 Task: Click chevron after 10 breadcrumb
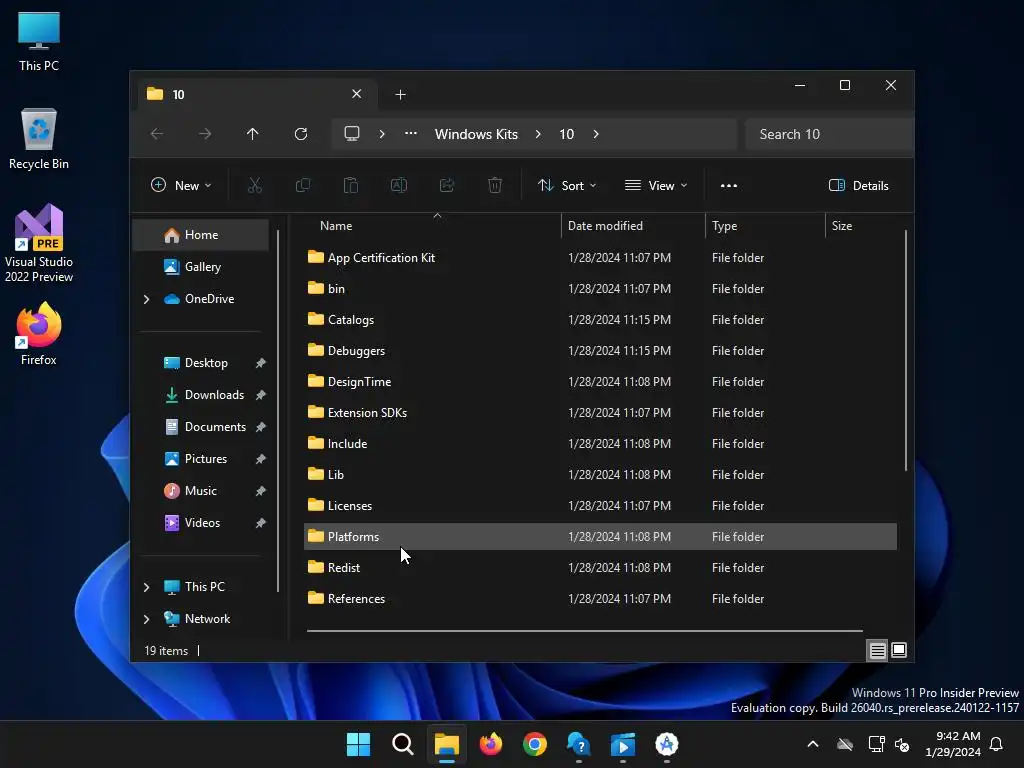click(x=596, y=134)
